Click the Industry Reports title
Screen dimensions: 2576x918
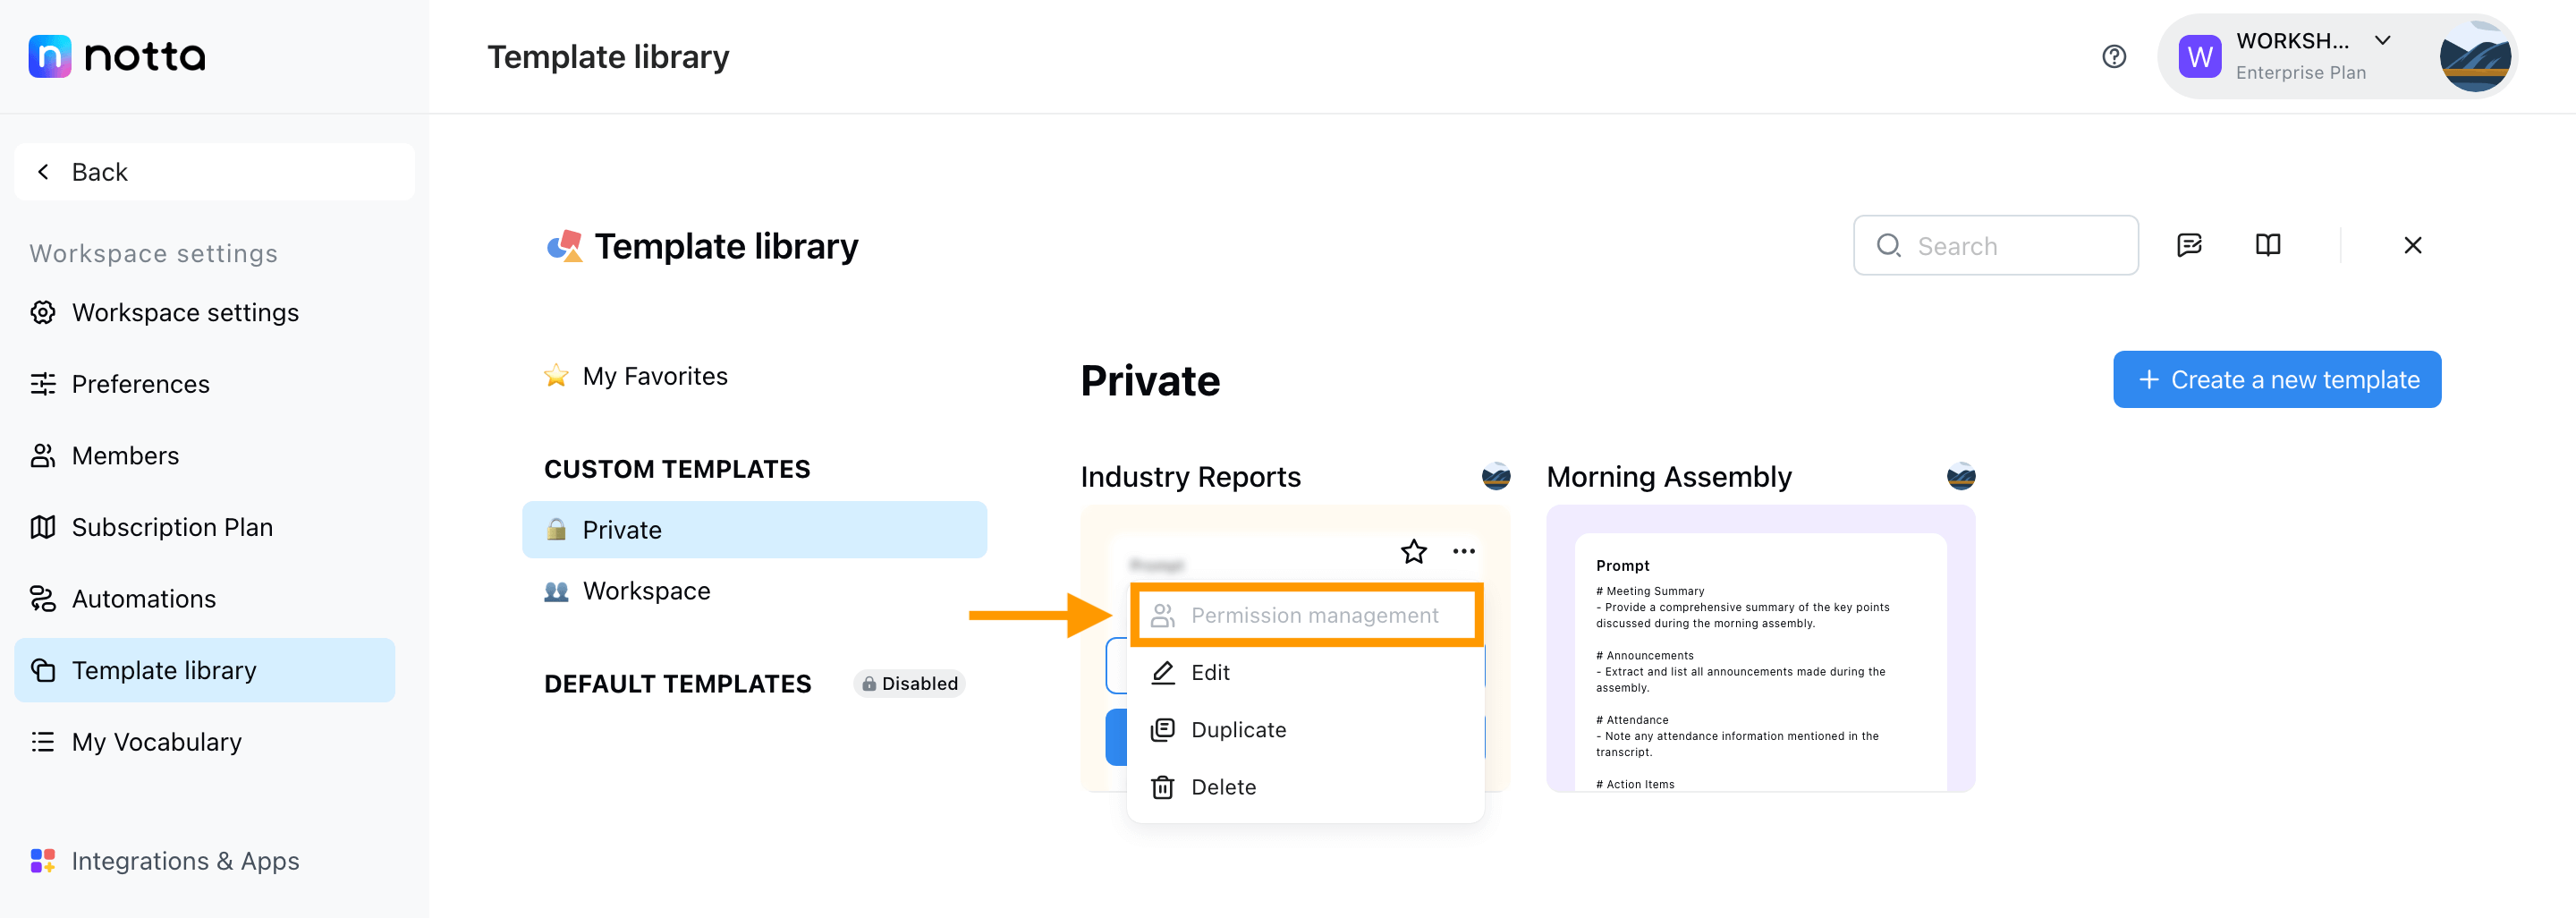1190,477
